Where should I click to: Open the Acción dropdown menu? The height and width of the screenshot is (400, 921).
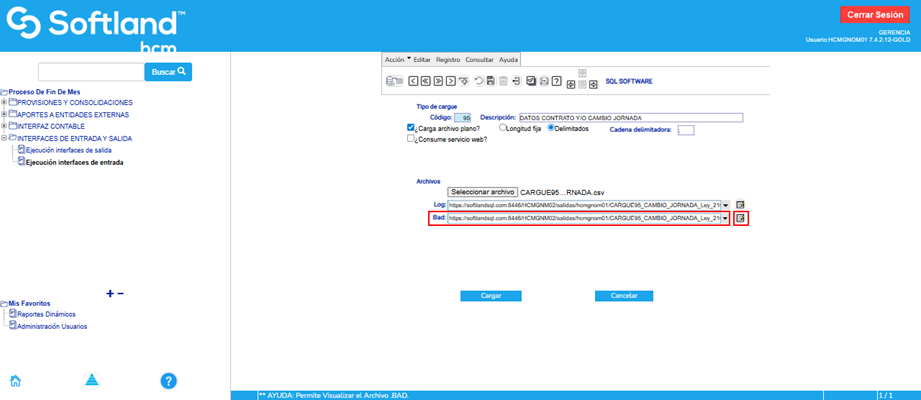[395, 59]
